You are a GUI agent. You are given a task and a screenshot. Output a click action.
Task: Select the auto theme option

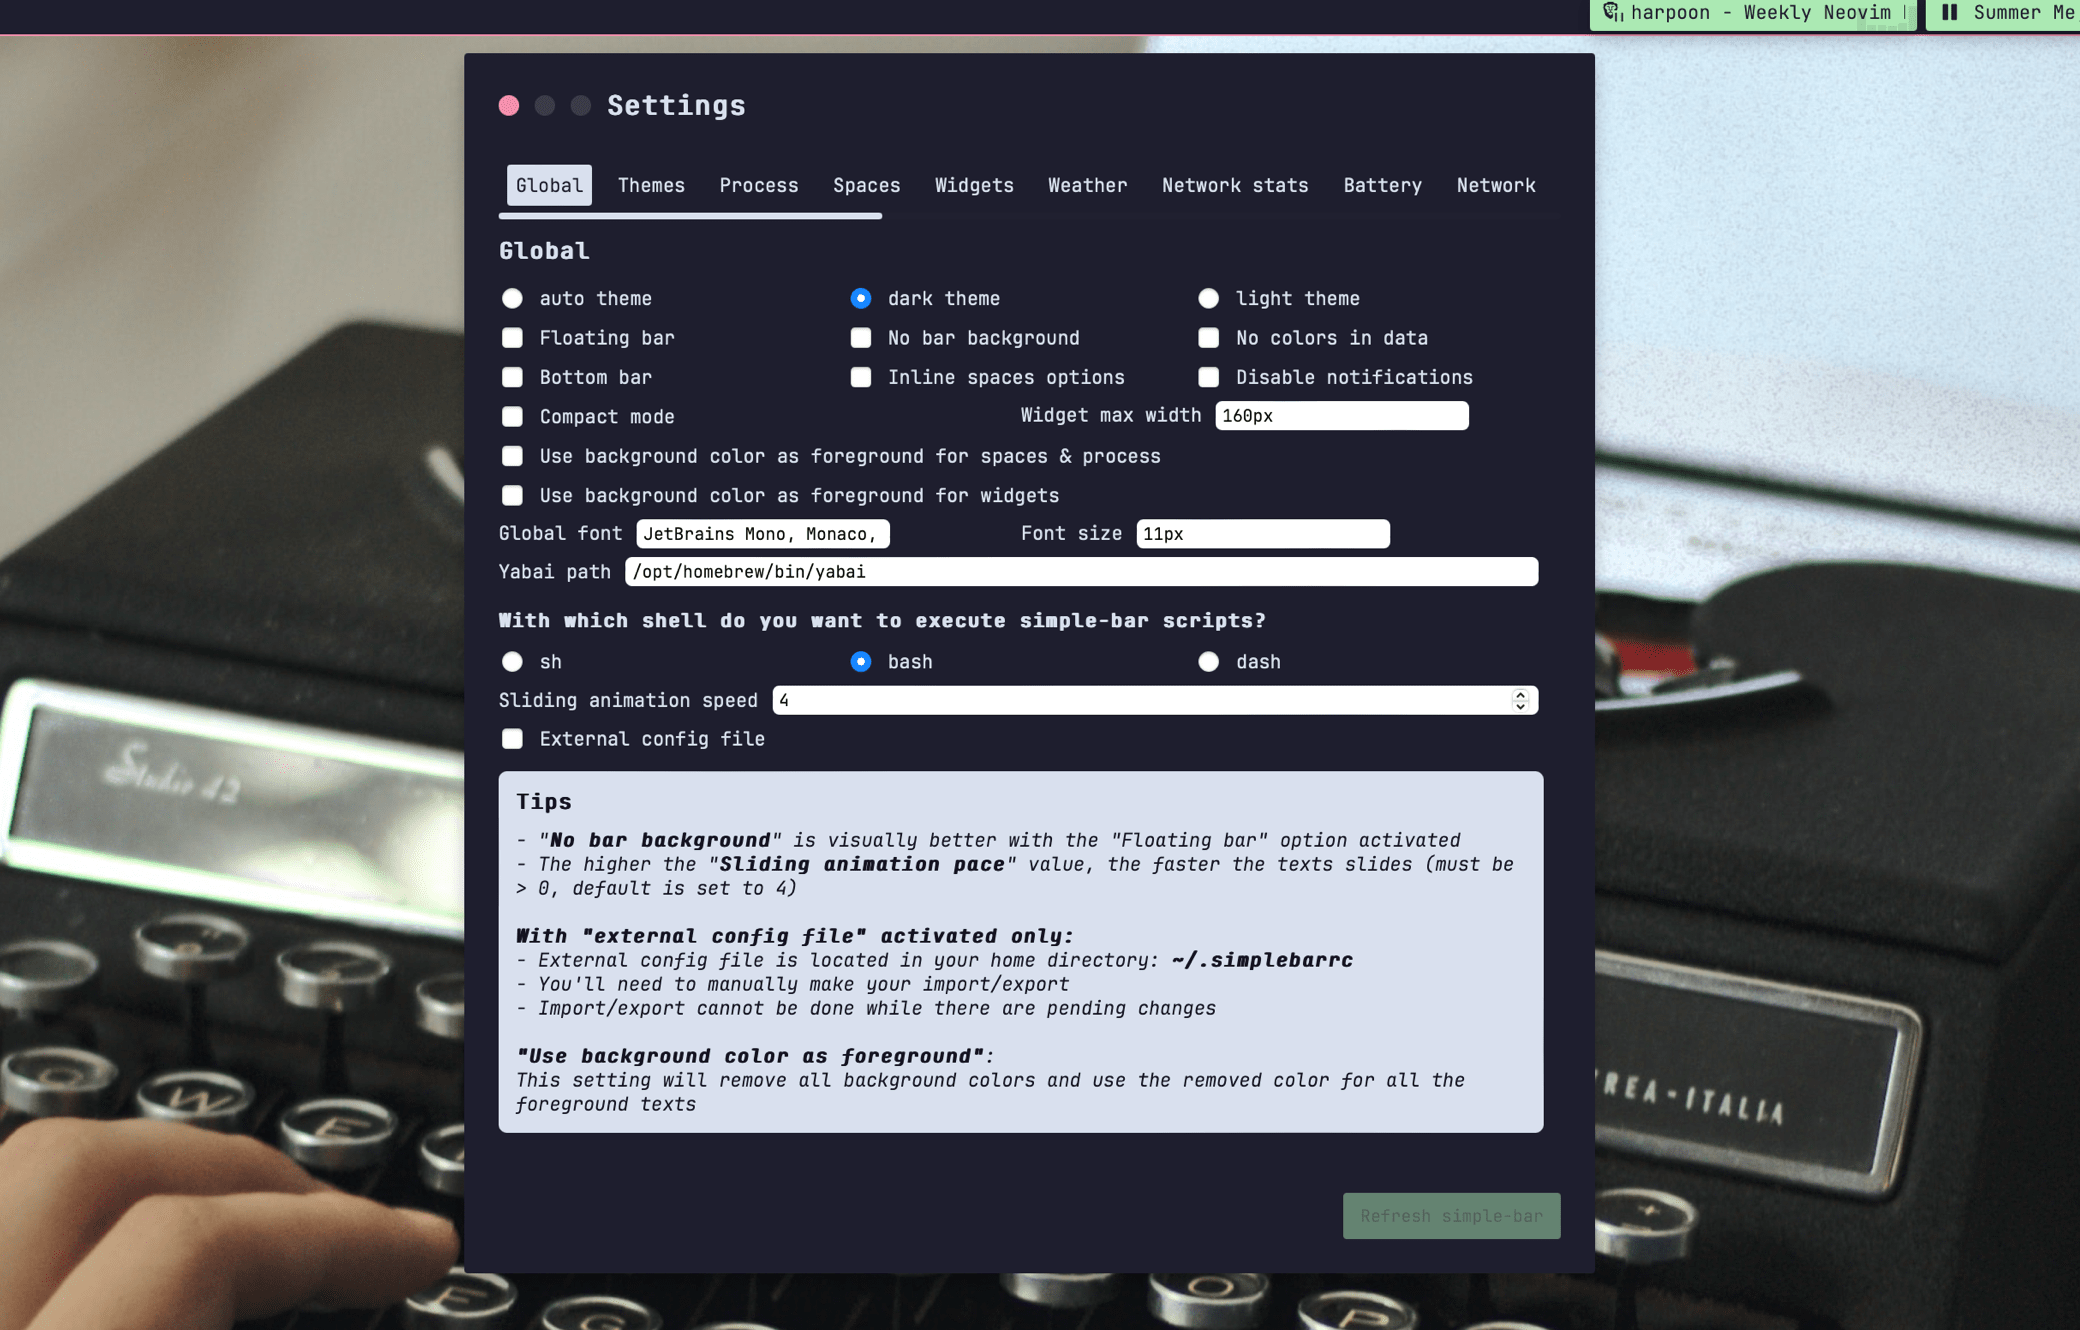pyautogui.click(x=512, y=299)
